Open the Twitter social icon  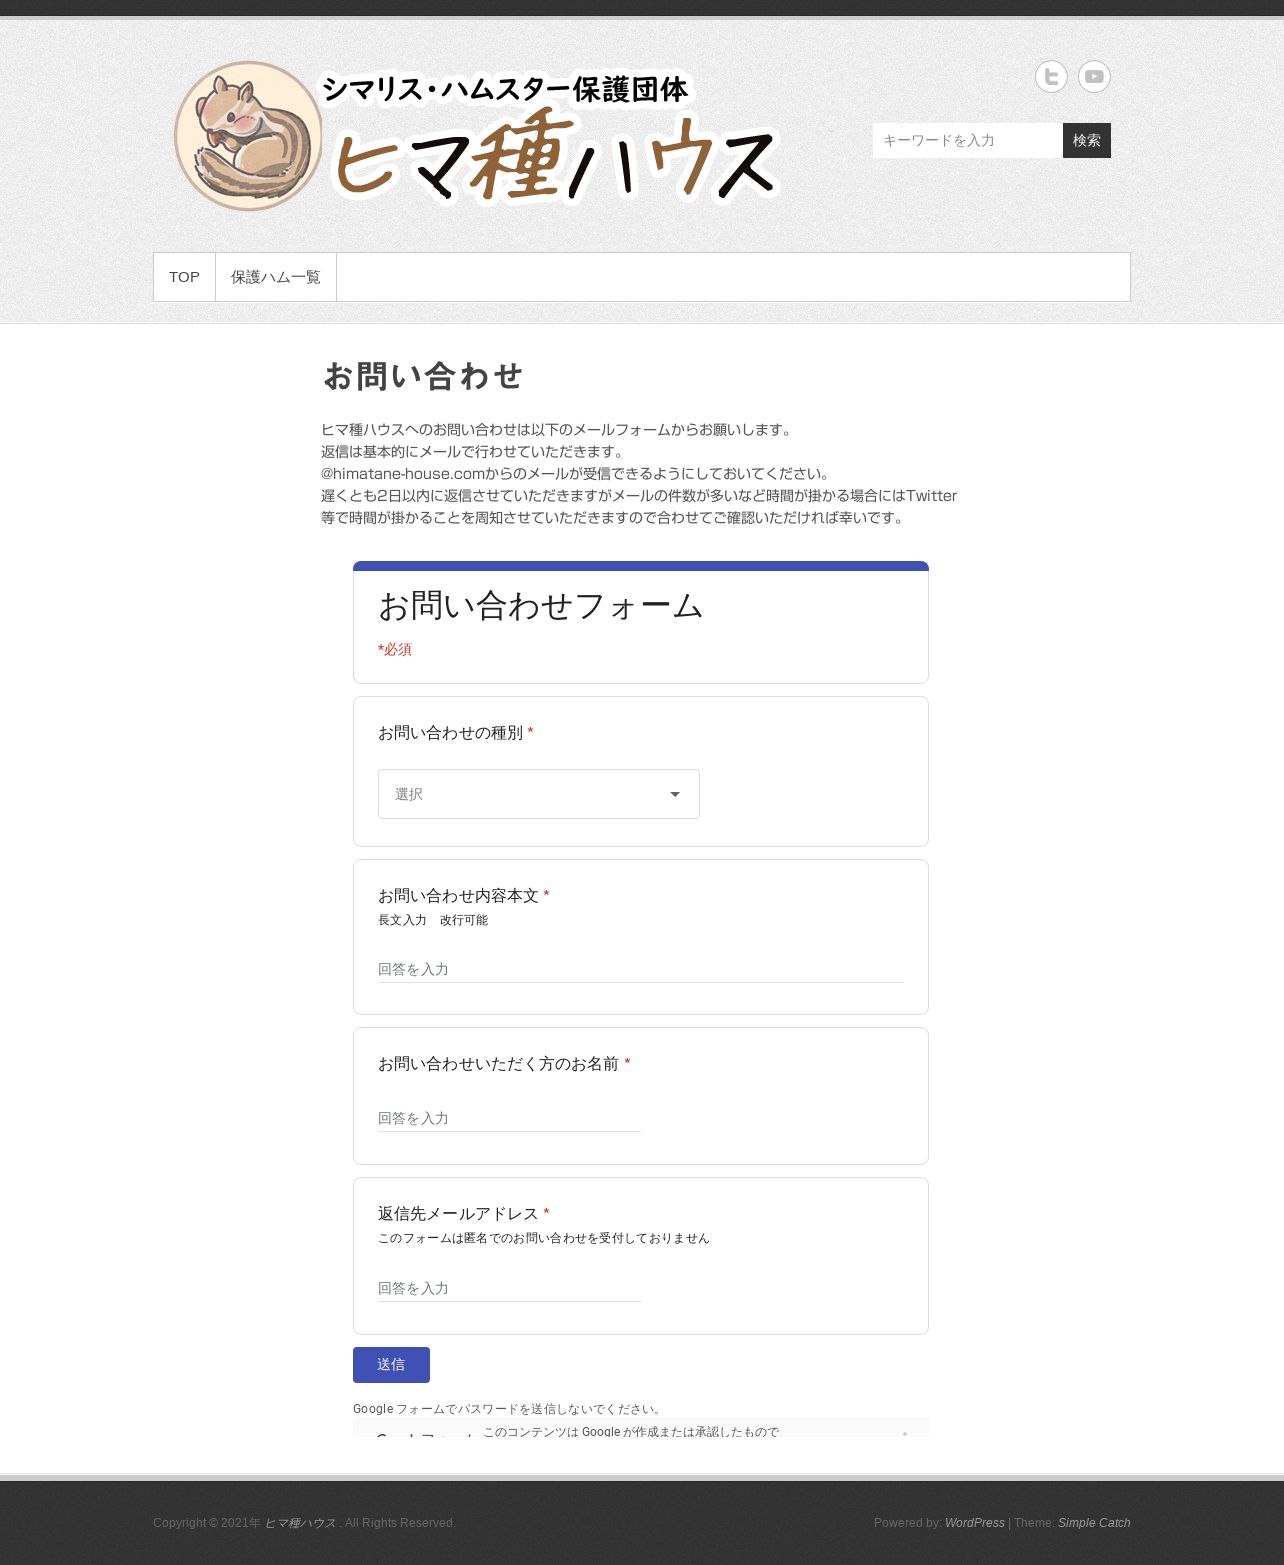pyautogui.click(x=1051, y=77)
